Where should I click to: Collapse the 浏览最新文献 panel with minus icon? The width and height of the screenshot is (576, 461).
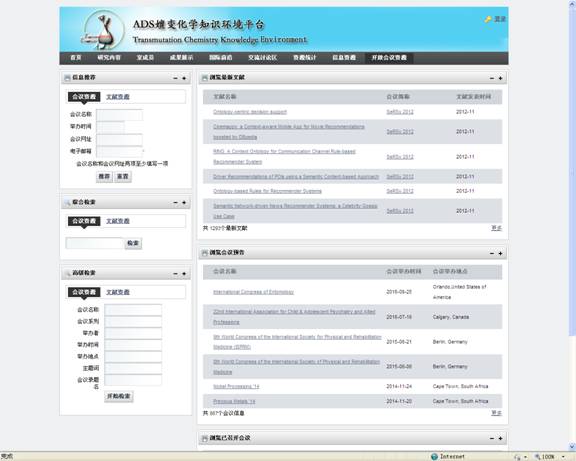point(492,78)
